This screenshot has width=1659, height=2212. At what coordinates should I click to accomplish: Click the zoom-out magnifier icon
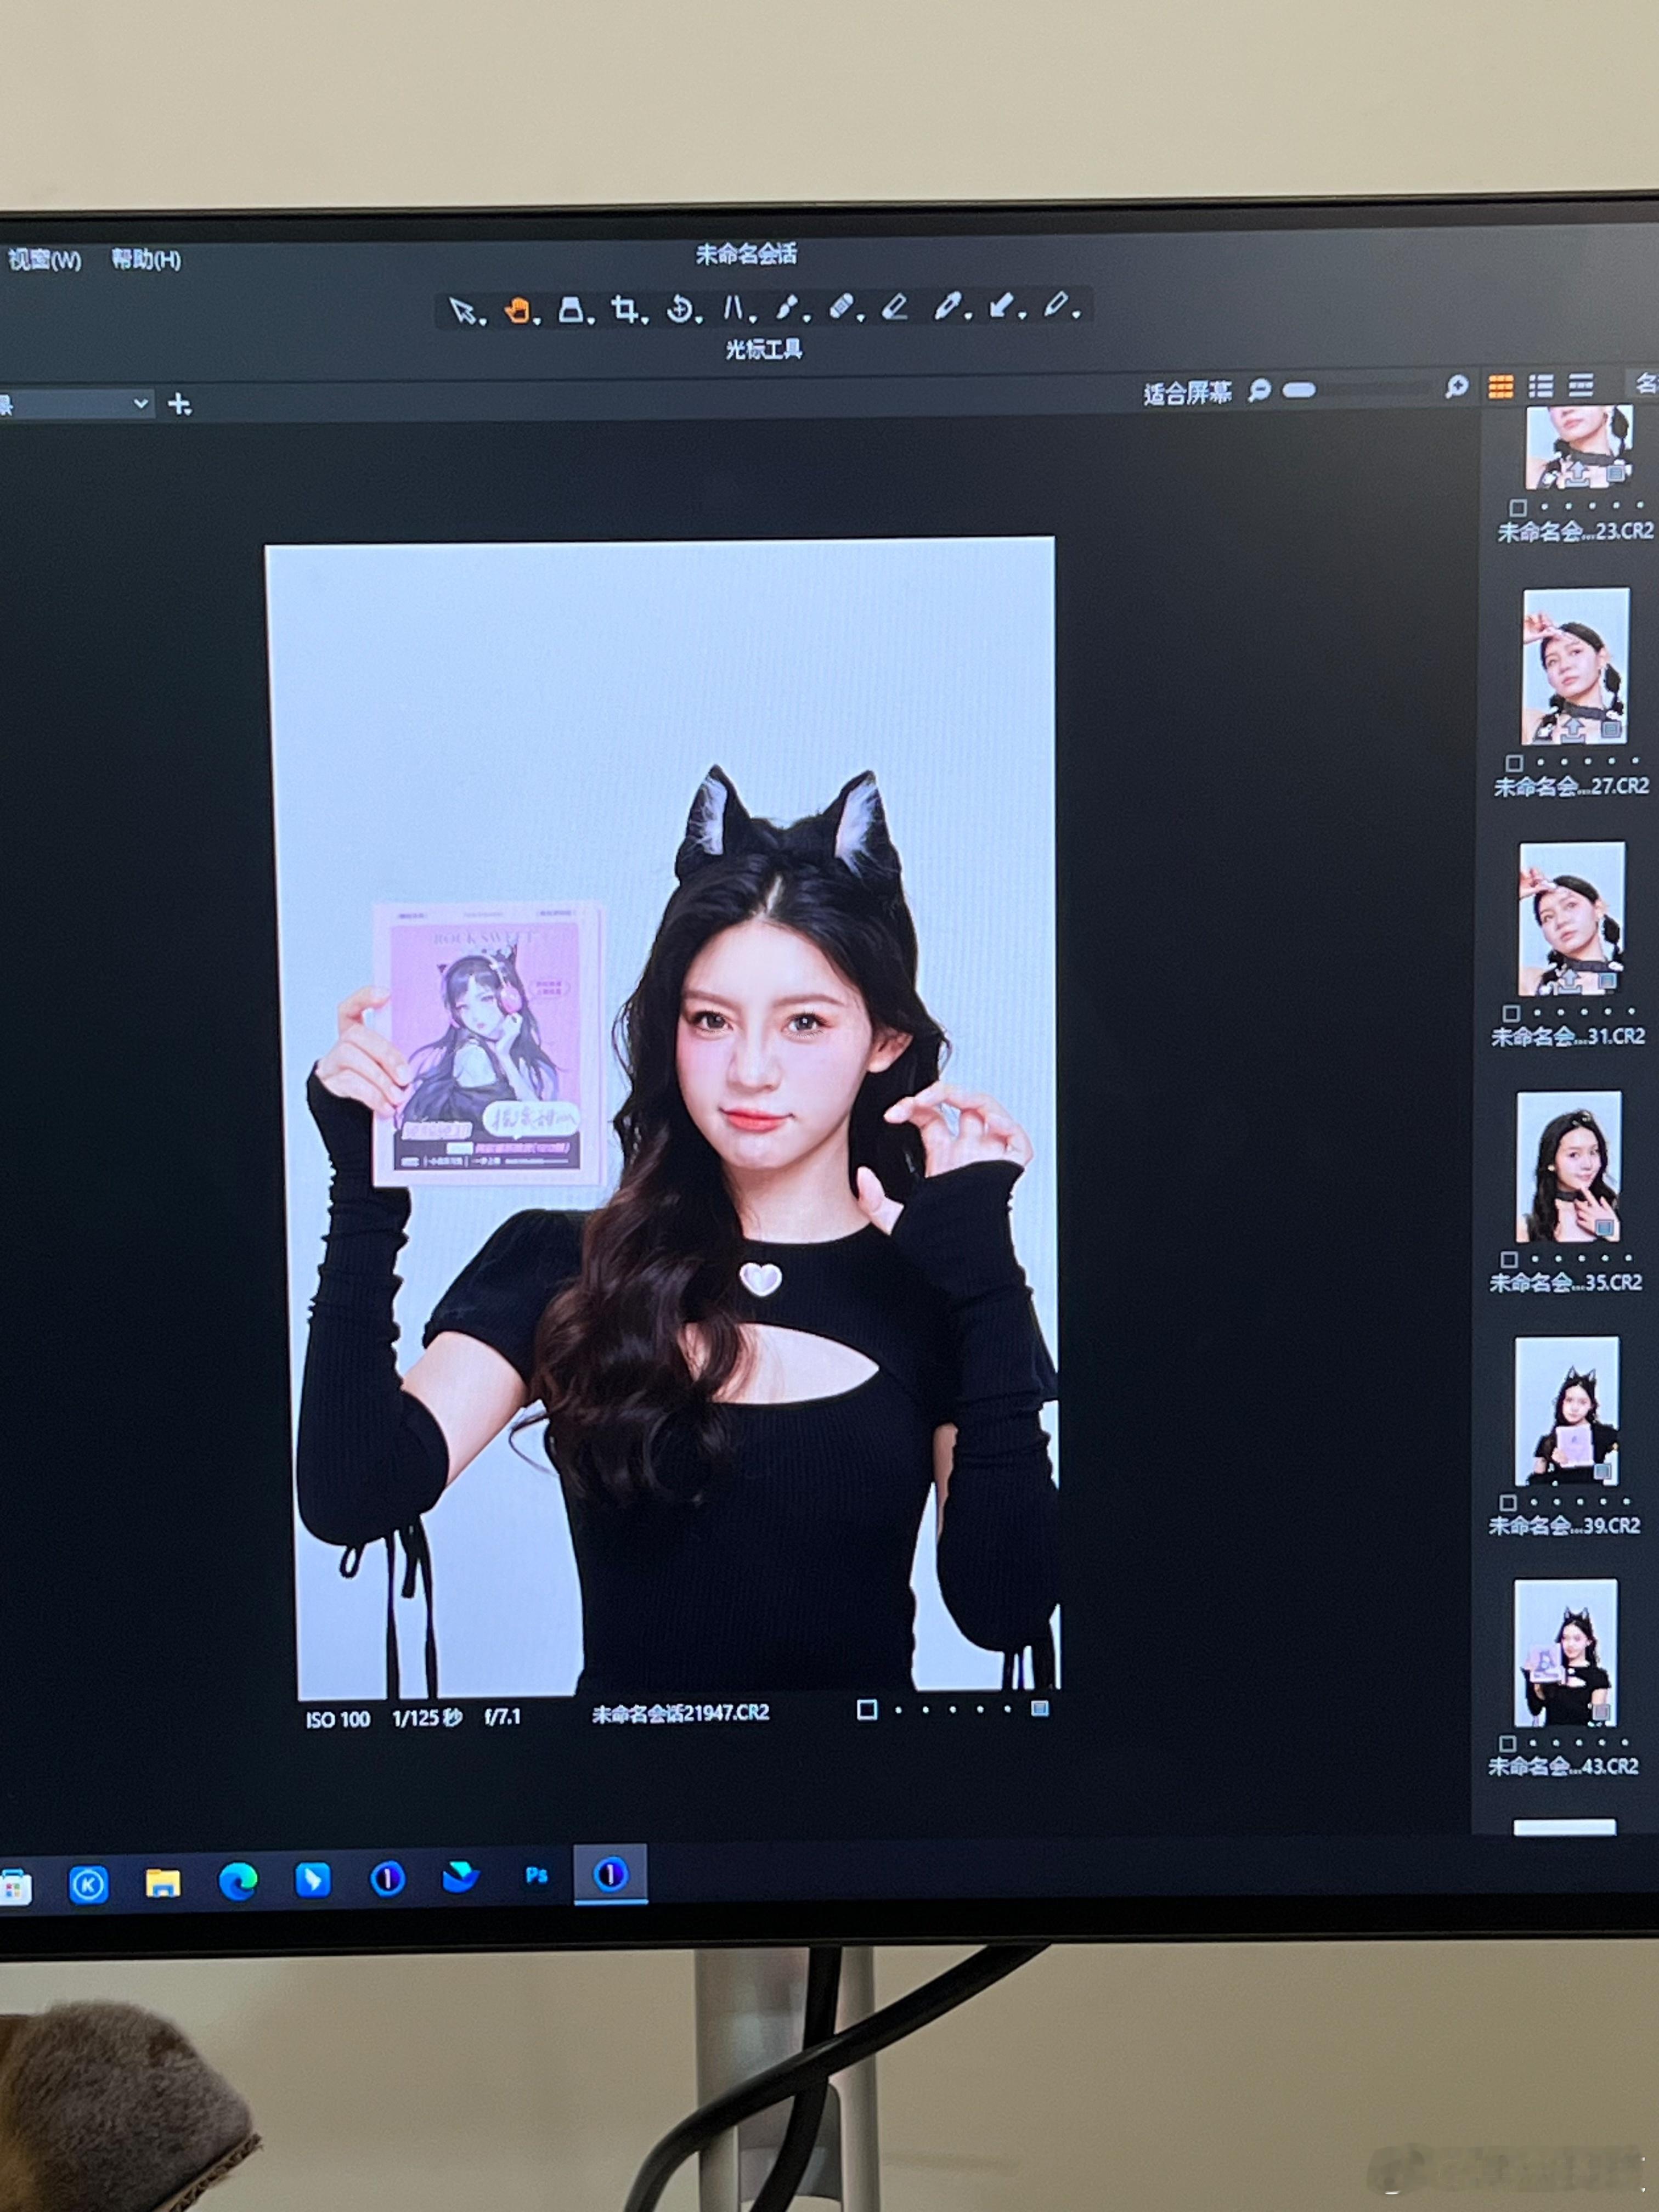coord(1259,390)
